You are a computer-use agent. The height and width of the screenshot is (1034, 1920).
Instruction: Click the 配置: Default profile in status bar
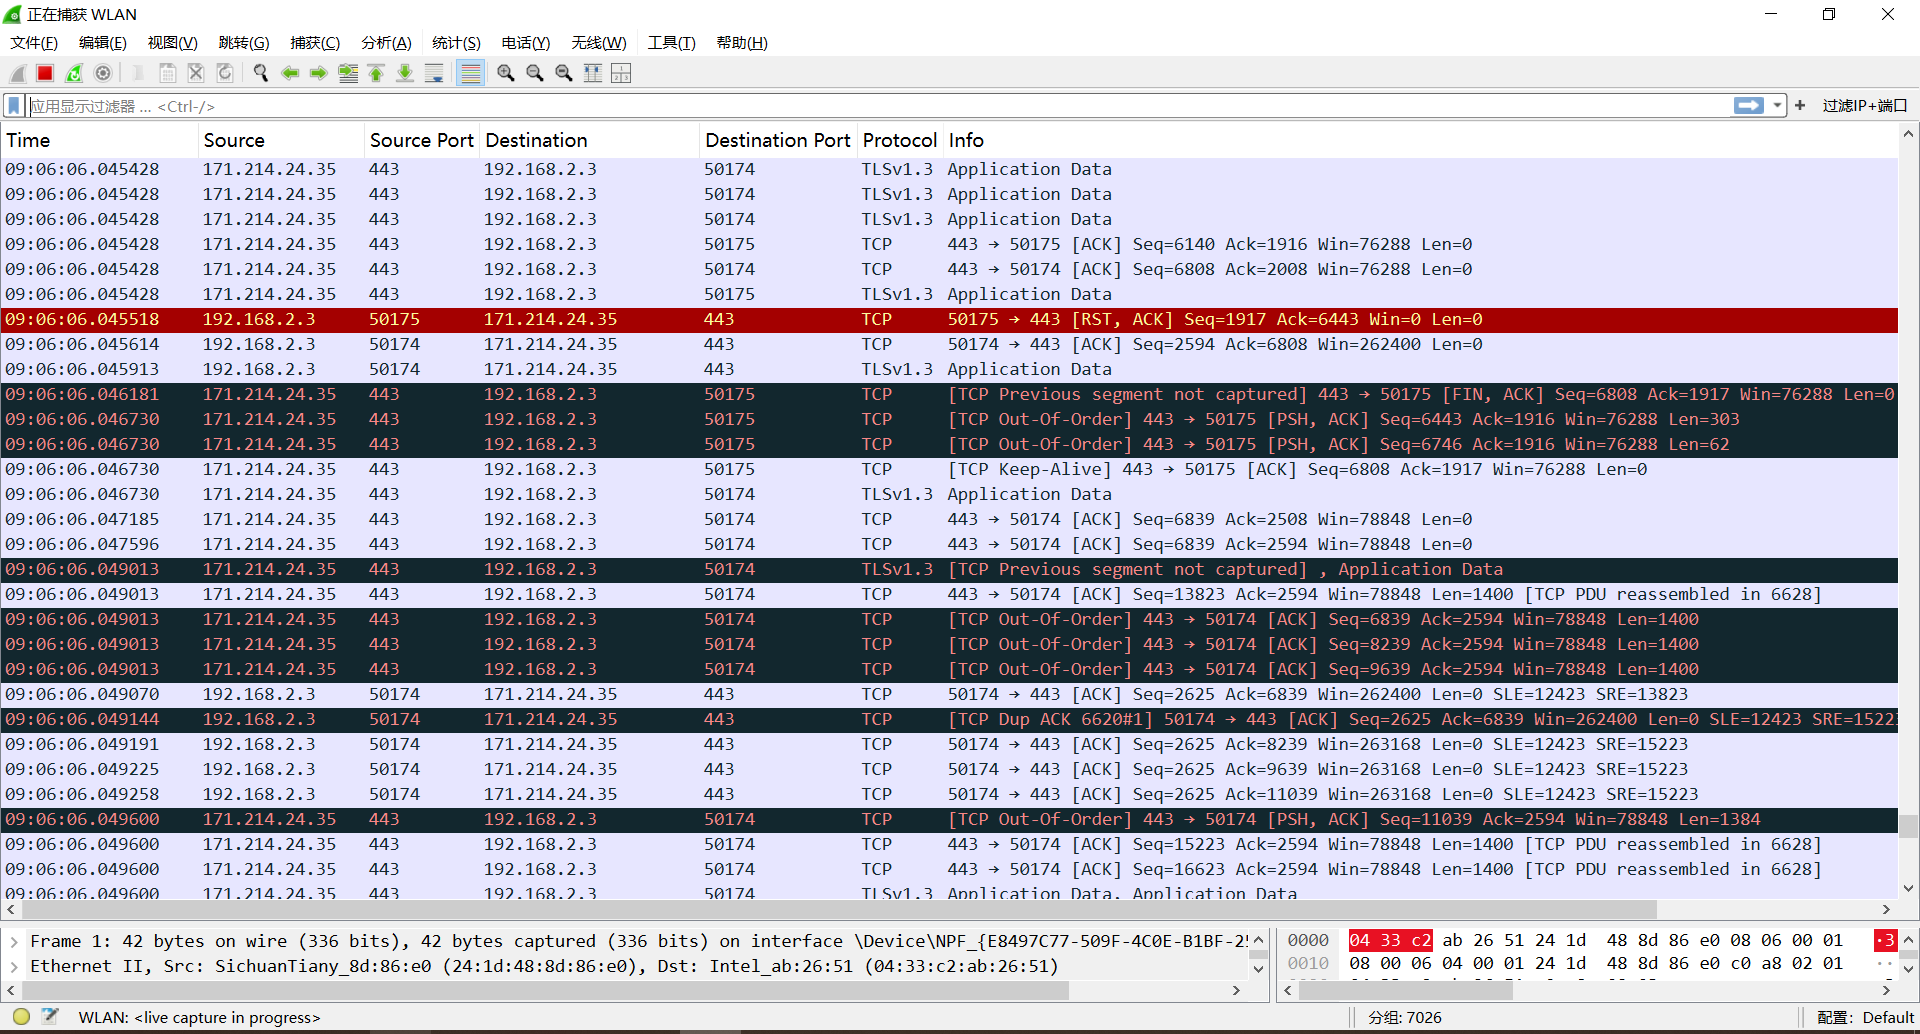pyautogui.click(x=1865, y=1017)
